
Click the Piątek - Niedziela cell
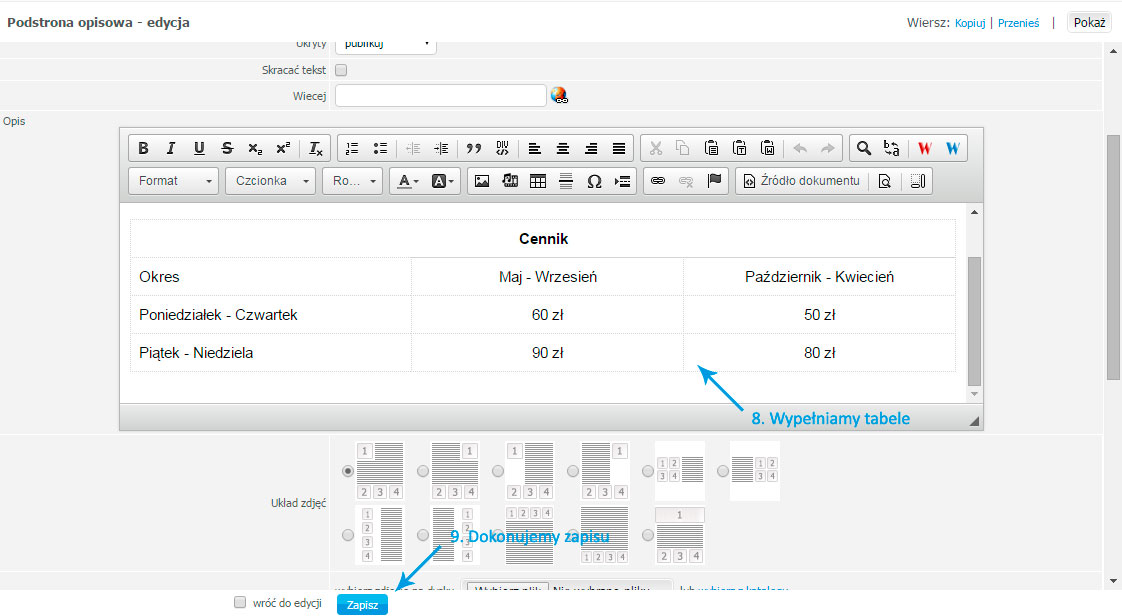pyautogui.click(x=270, y=353)
